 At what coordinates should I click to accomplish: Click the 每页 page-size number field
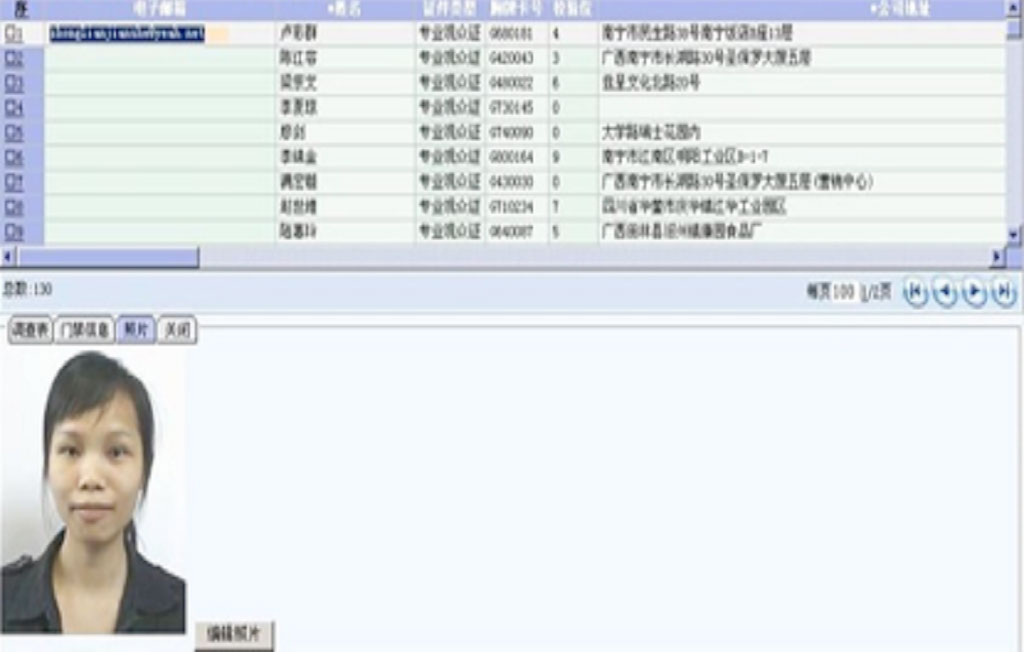click(844, 292)
